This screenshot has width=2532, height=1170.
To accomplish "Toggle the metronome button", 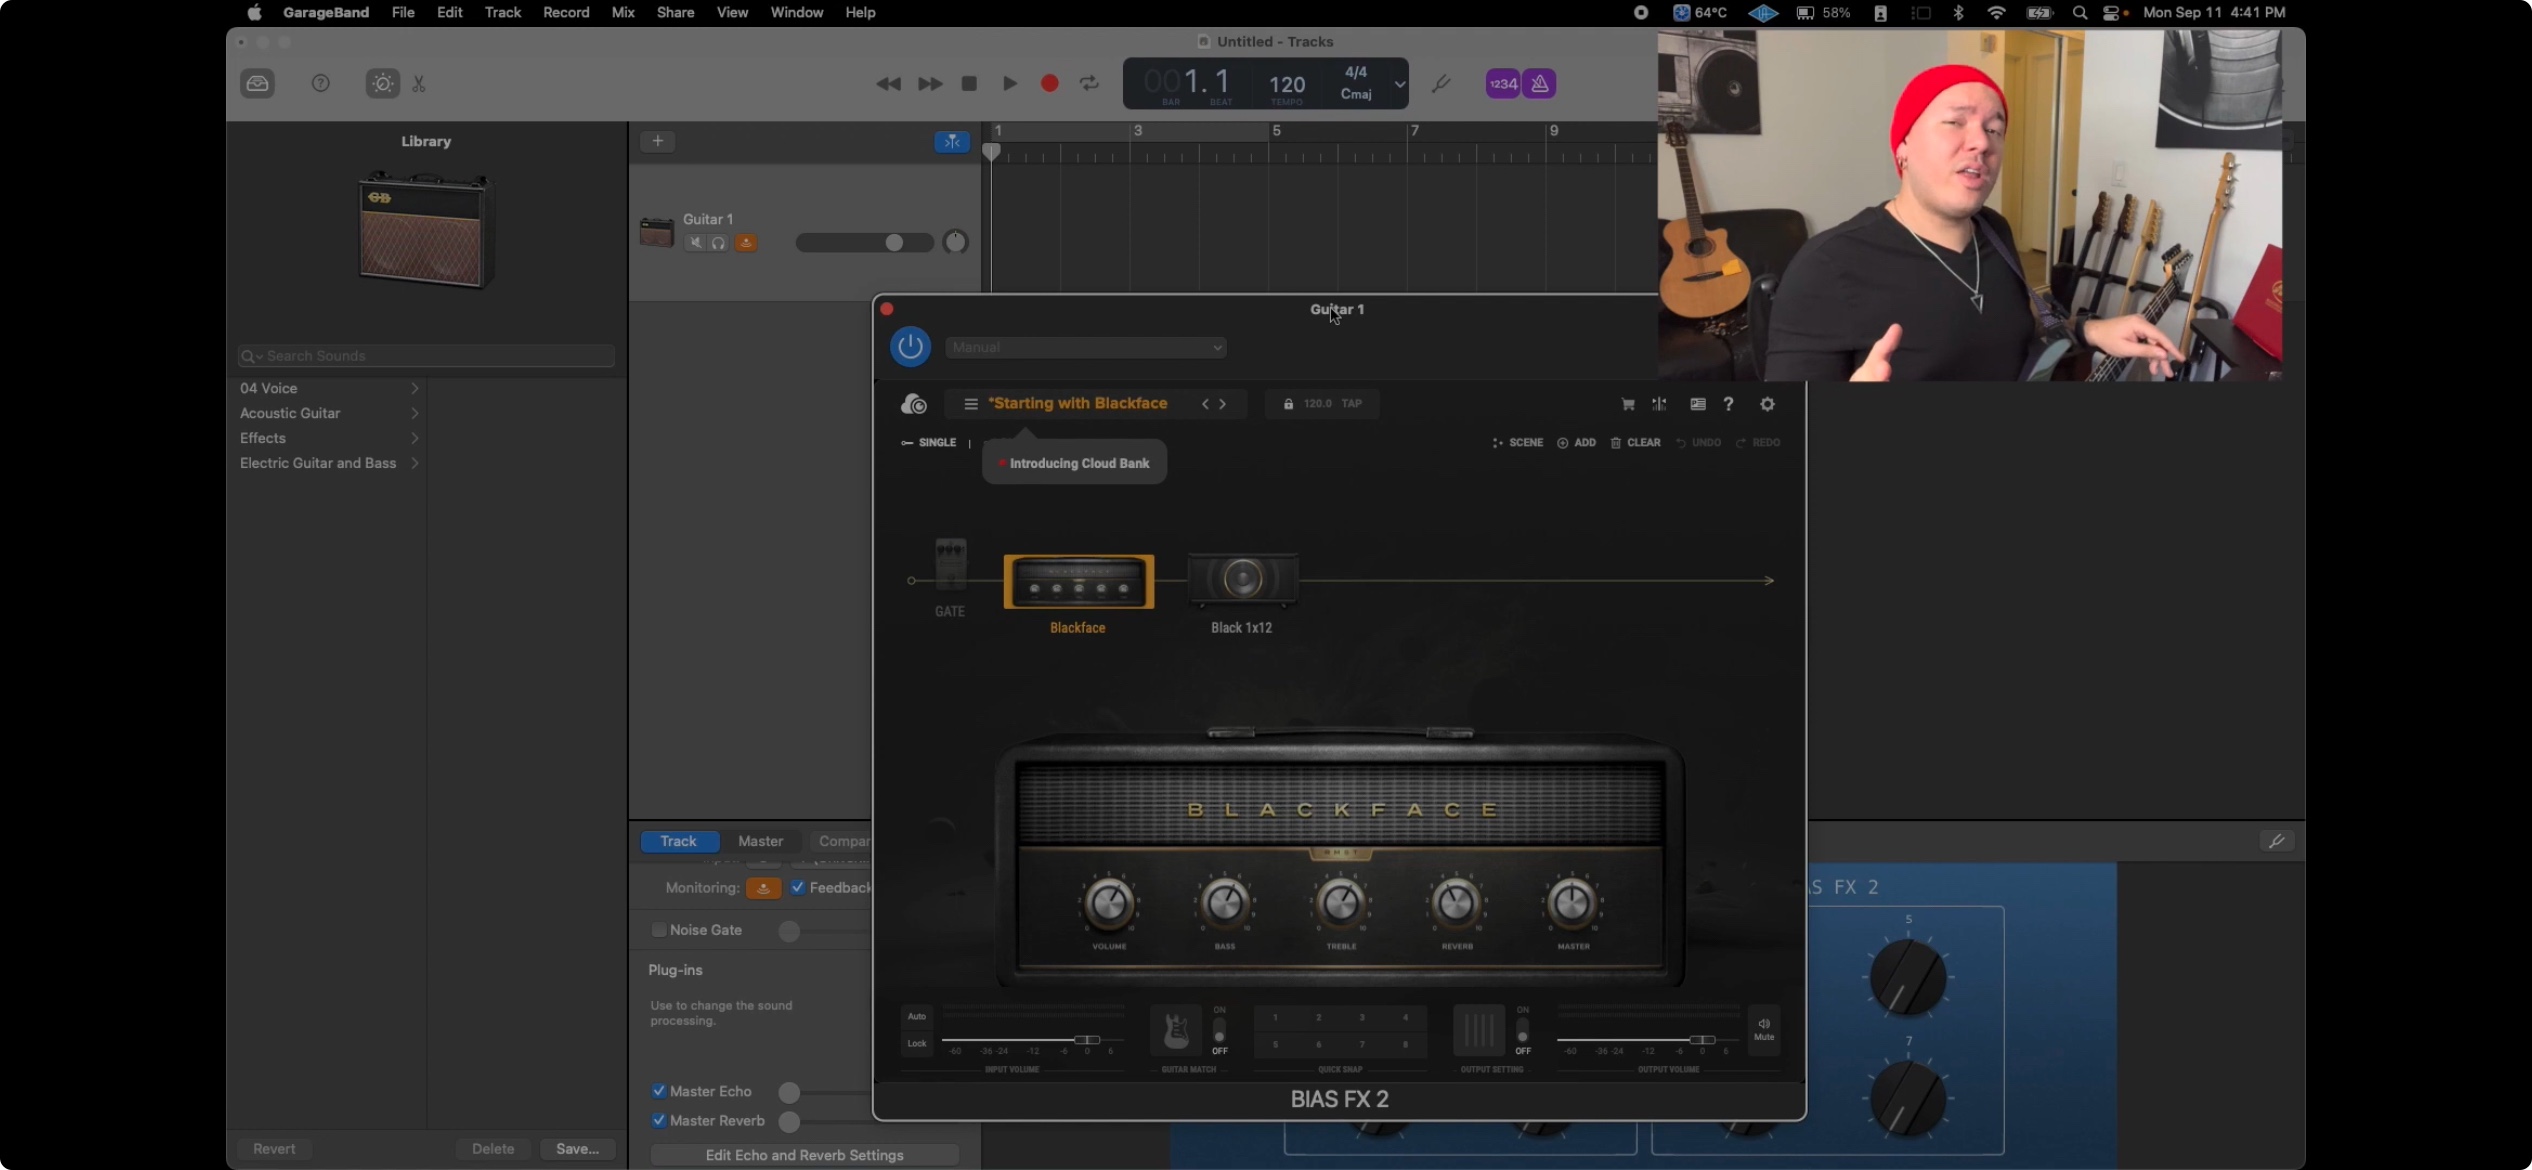I will (1540, 84).
